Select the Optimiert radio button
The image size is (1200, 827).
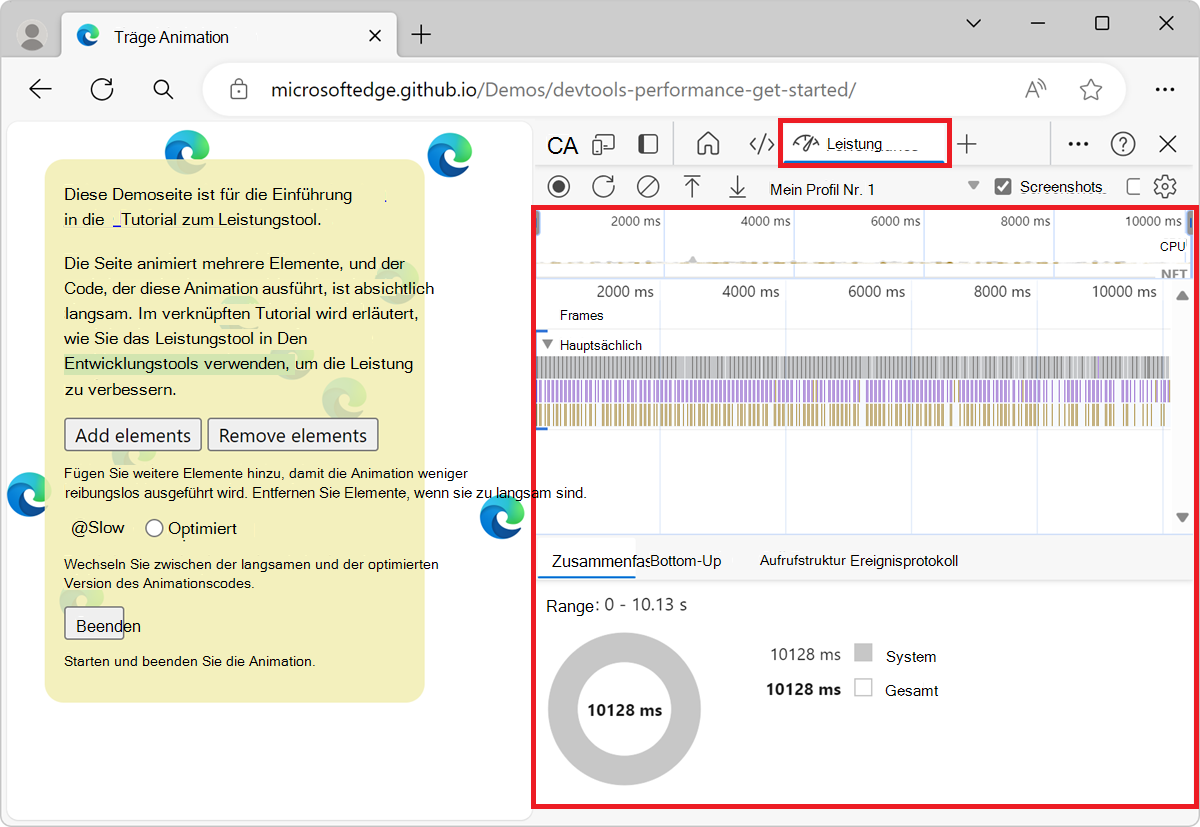(x=154, y=528)
